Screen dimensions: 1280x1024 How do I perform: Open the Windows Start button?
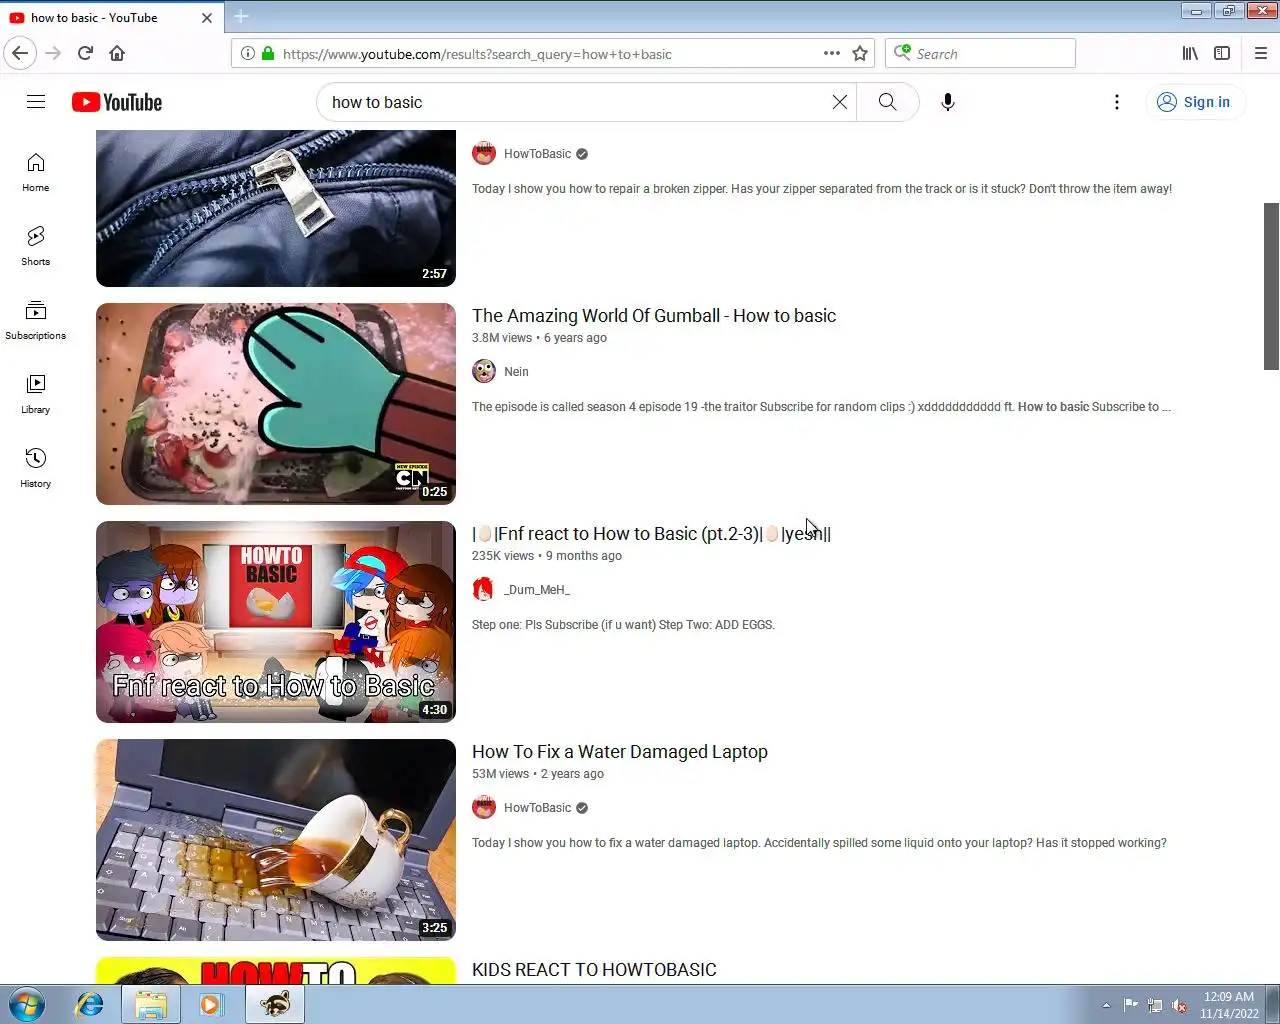point(27,1004)
